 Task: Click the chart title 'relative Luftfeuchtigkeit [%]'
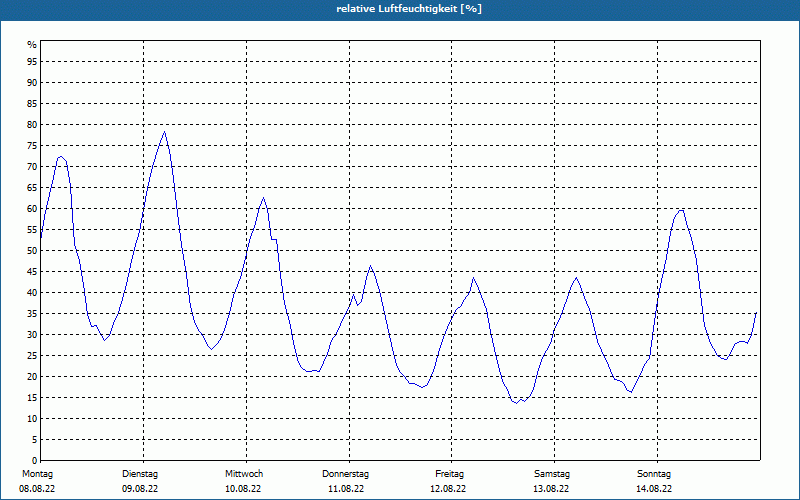(x=409, y=9)
